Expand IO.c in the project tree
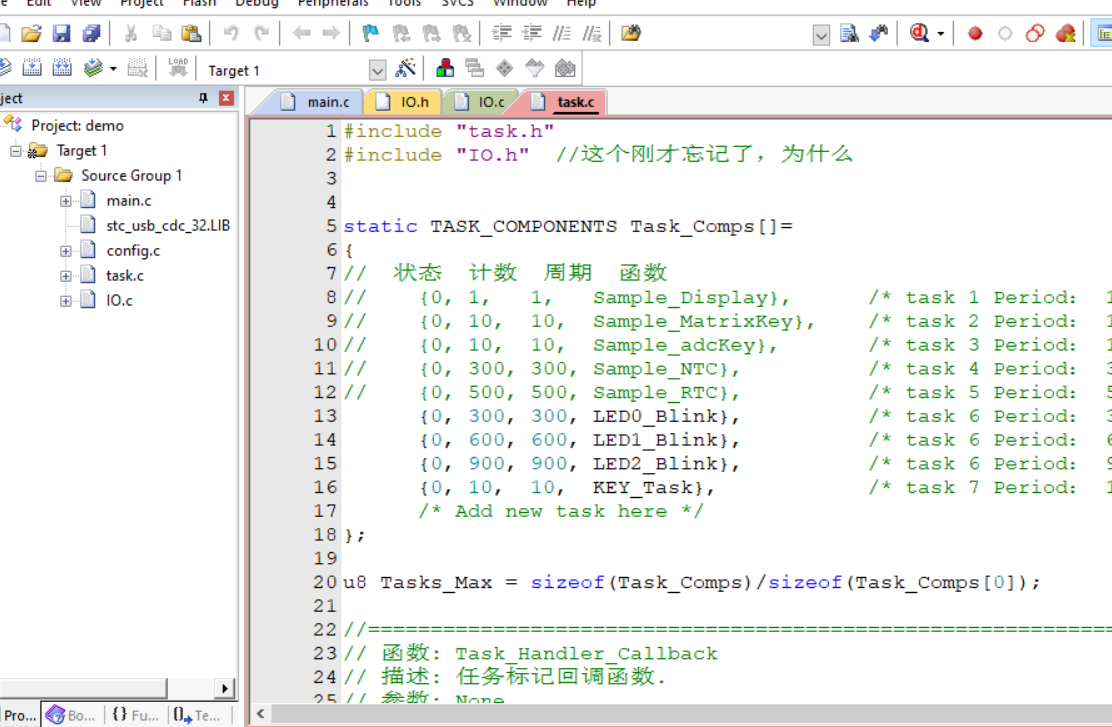1112x727 pixels. (x=66, y=301)
